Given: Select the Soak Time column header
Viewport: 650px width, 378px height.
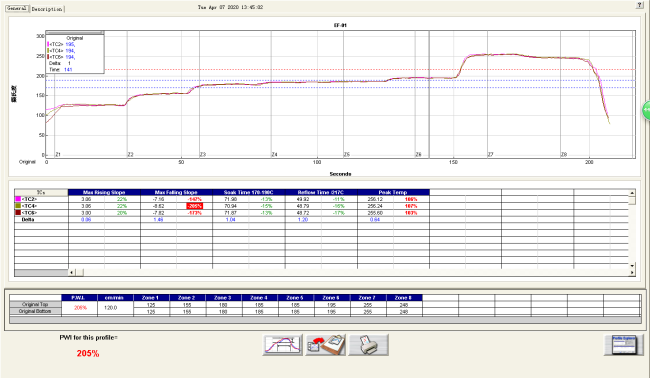Looking at the screenshot, I should coord(248,192).
